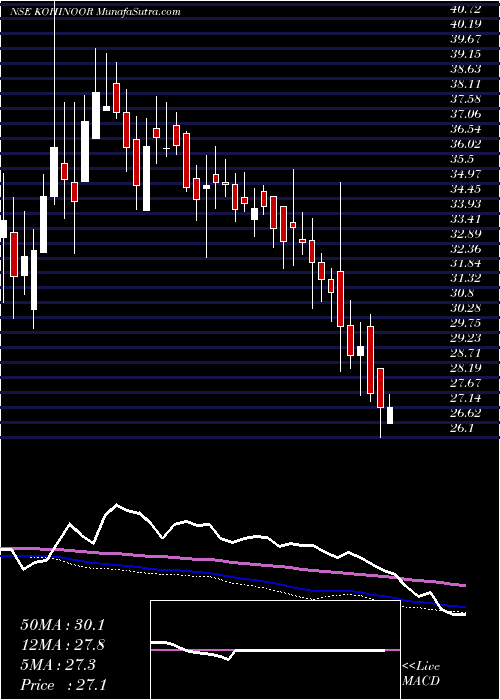Select the 39.67 price axis label
This screenshot has width=500, height=700.
(466, 39)
